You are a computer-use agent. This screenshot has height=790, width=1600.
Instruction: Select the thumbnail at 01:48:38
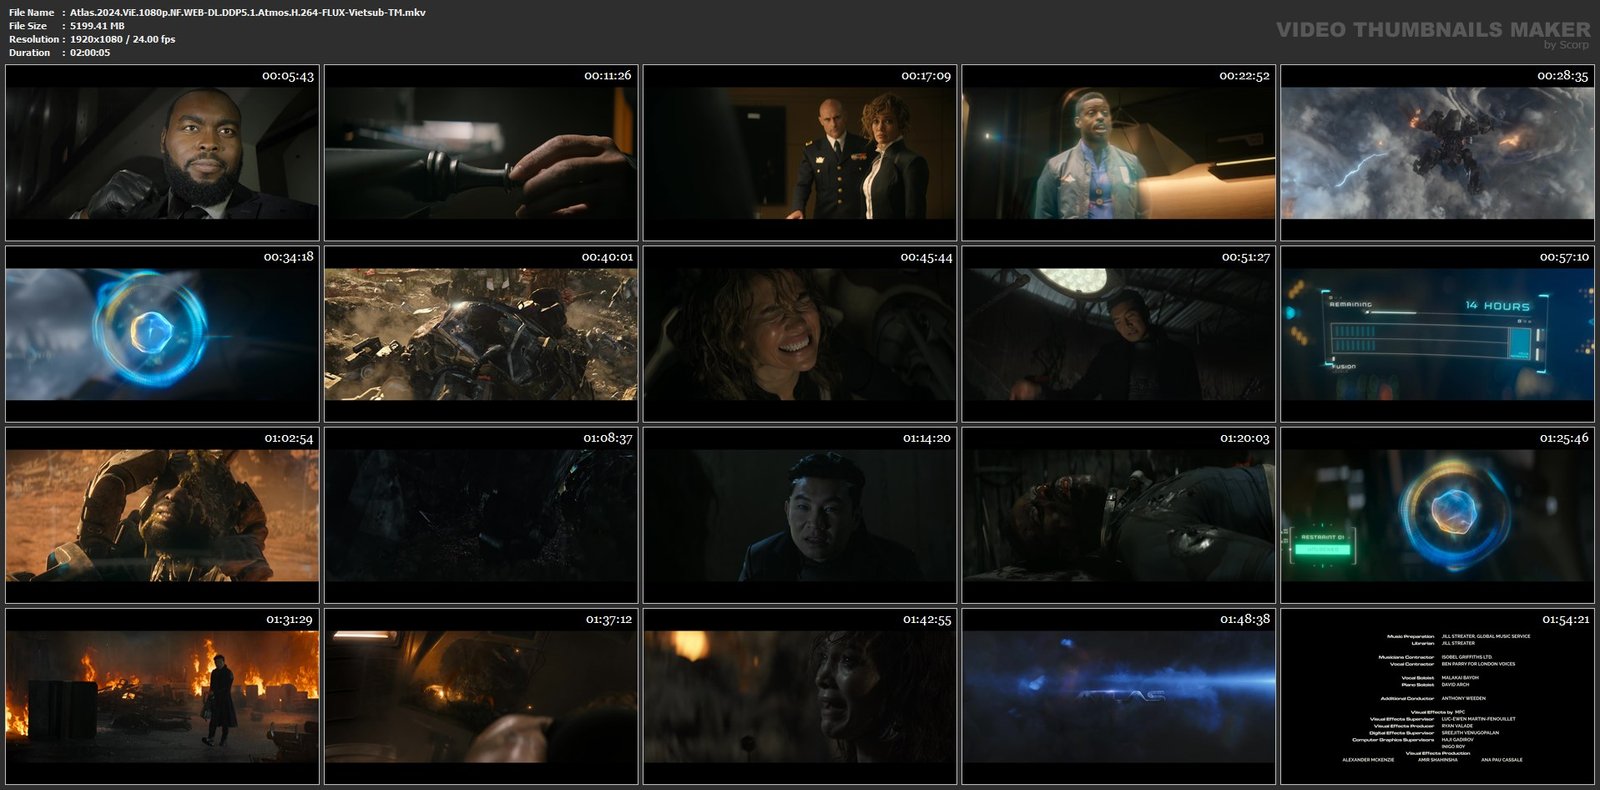pos(1119,697)
